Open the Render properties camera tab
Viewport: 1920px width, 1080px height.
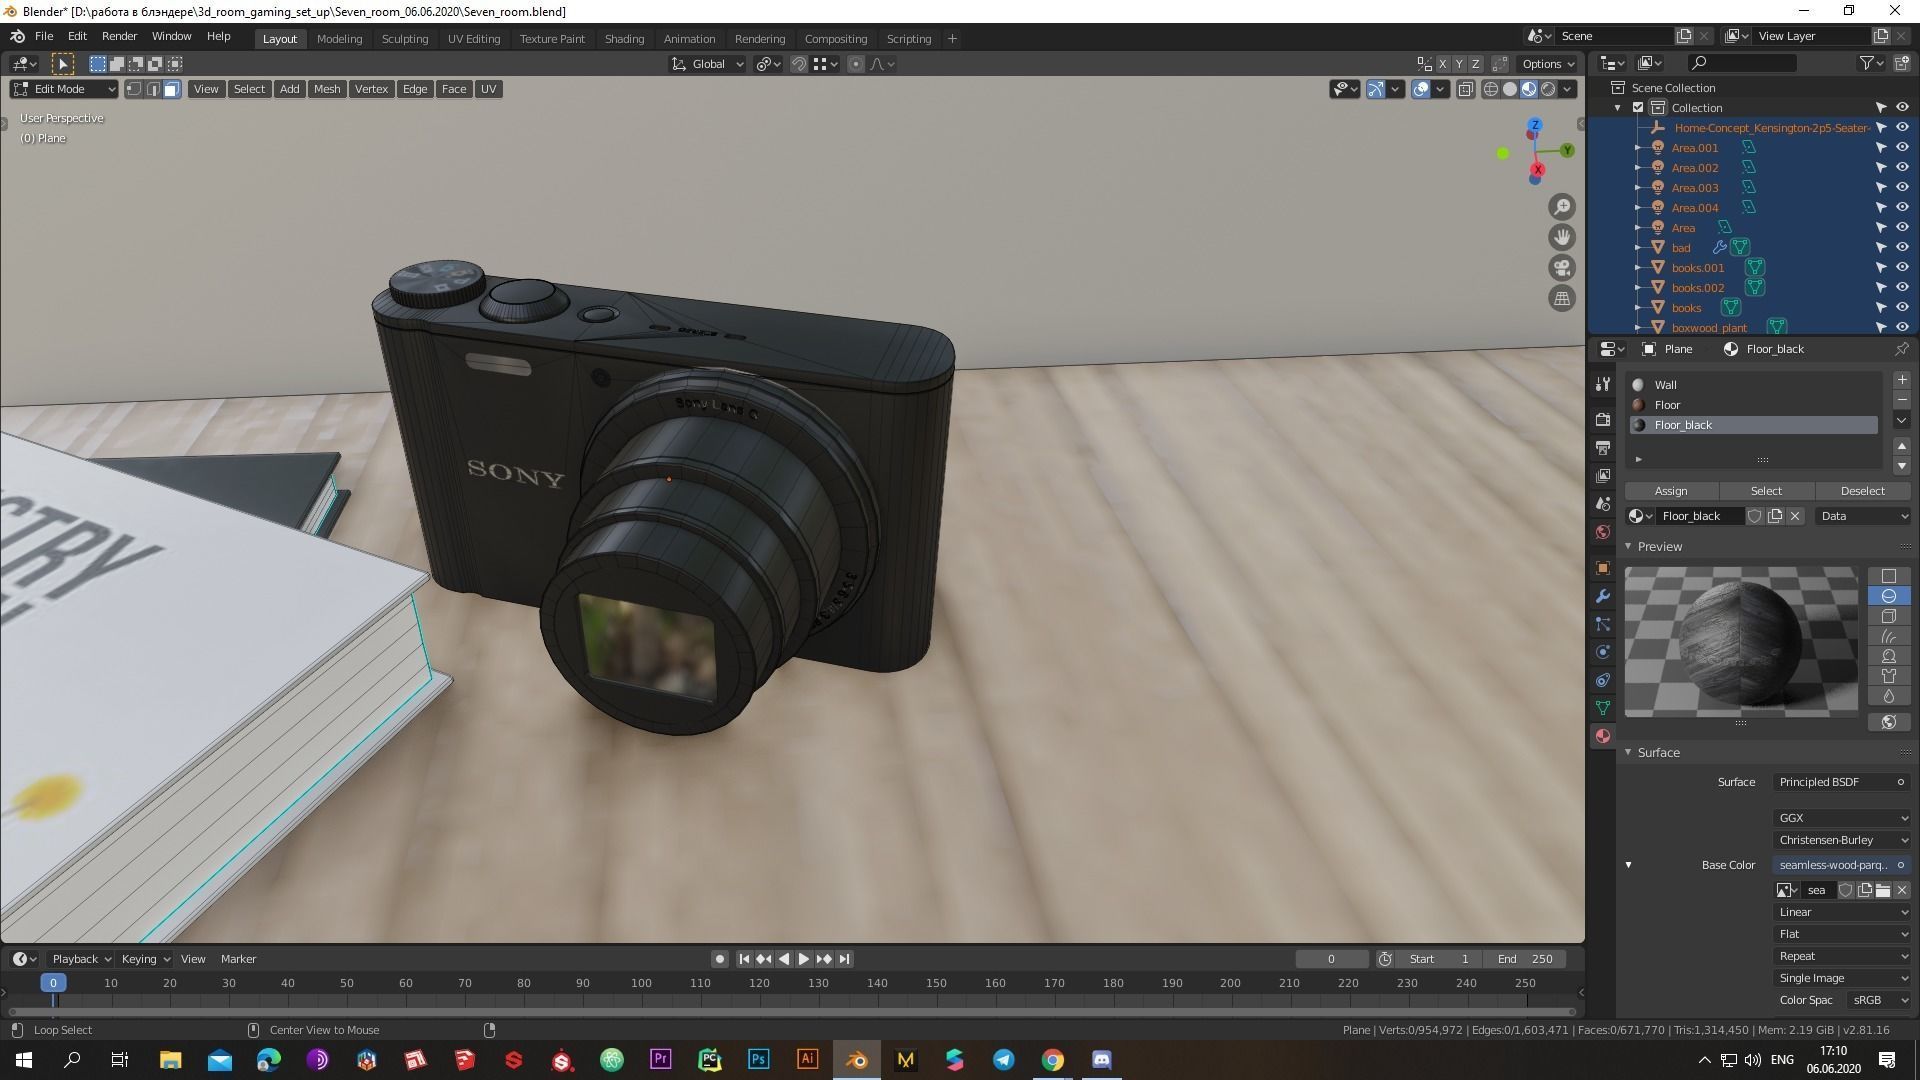pyautogui.click(x=1603, y=420)
